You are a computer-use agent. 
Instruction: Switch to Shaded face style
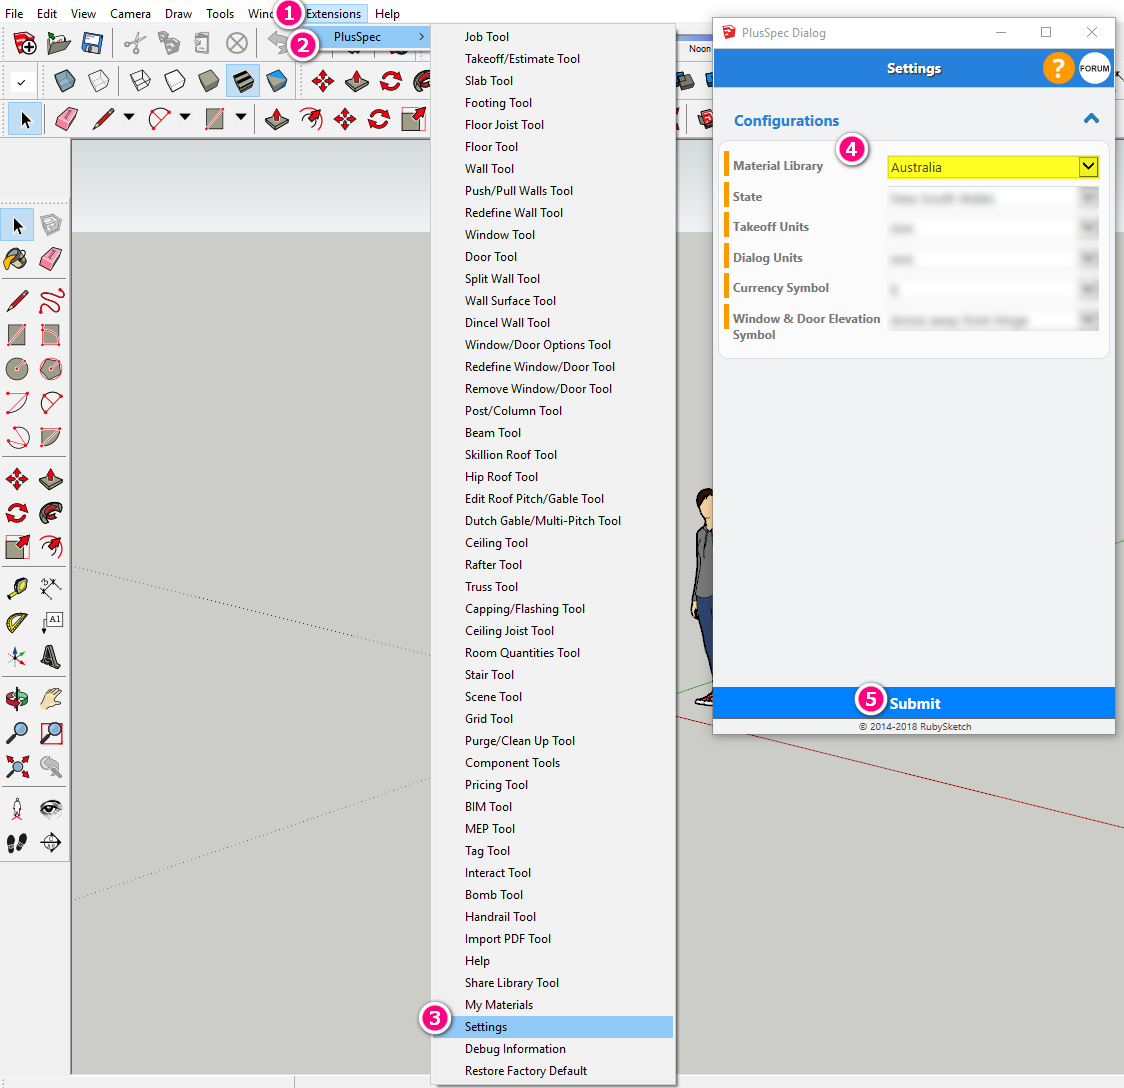click(x=209, y=80)
